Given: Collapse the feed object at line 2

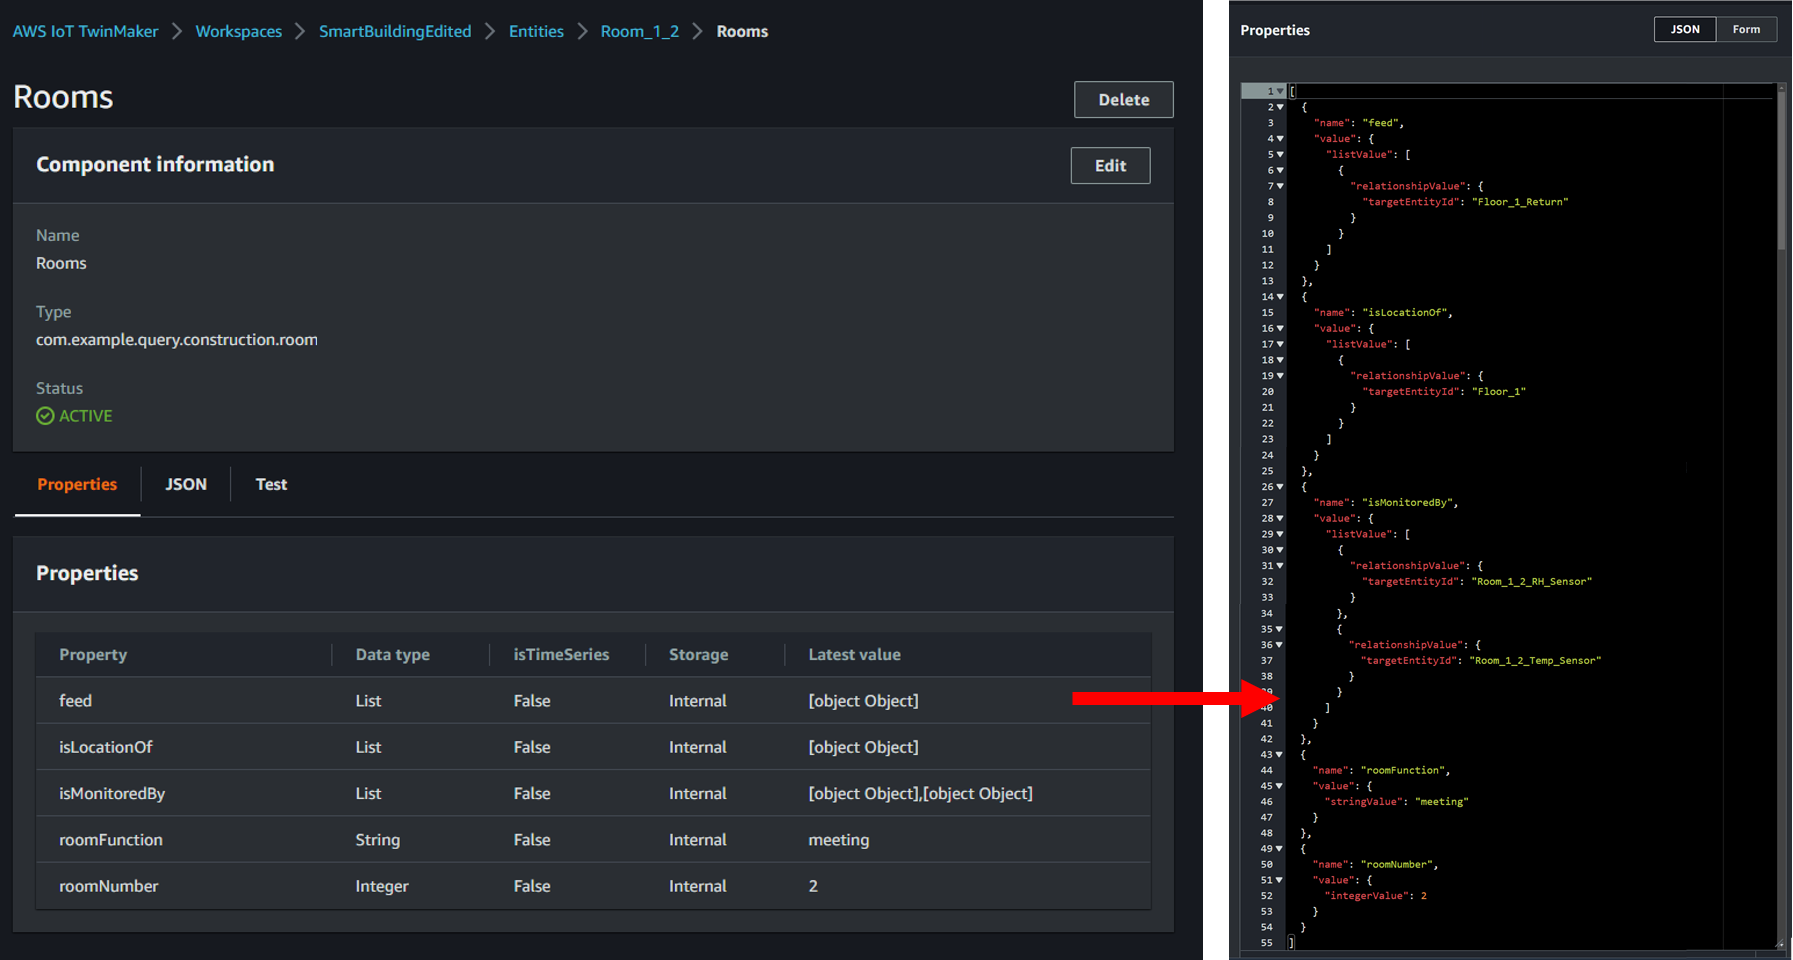Looking at the screenshot, I should click(x=1278, y=107).
